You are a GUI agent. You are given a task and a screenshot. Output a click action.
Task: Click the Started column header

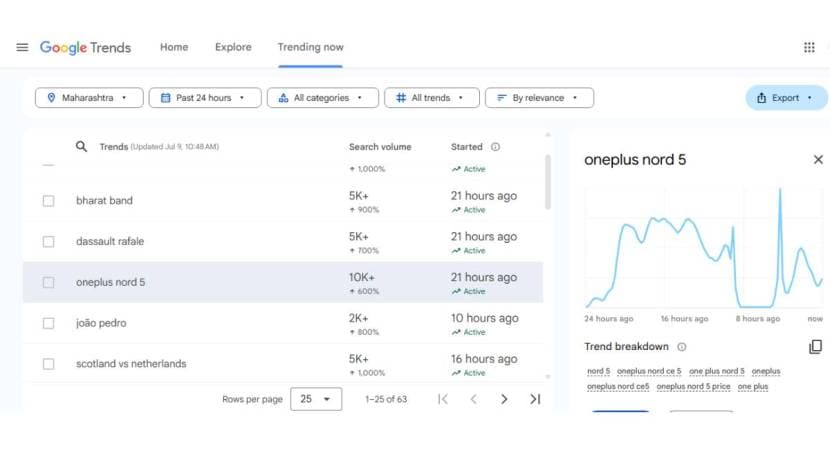(466, 147)
